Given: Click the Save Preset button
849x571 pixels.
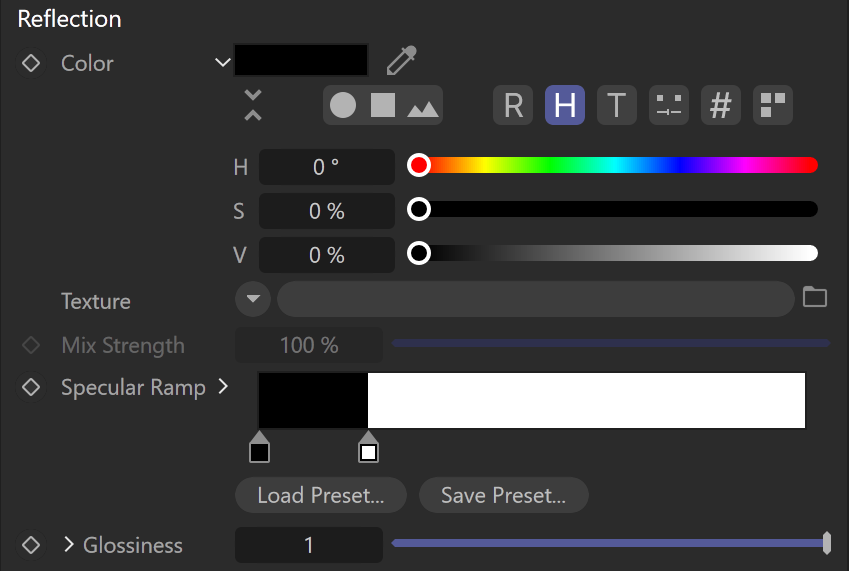Looking at the screenshot, I should click(x=504, y=495).
